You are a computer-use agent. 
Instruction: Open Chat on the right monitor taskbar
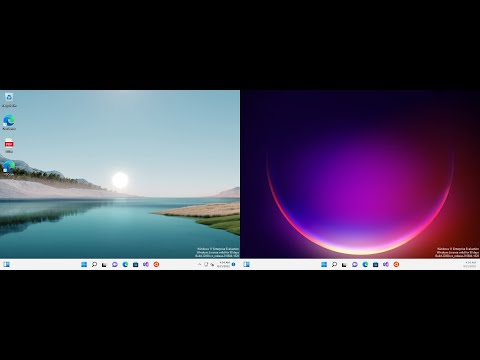(355, 264)
